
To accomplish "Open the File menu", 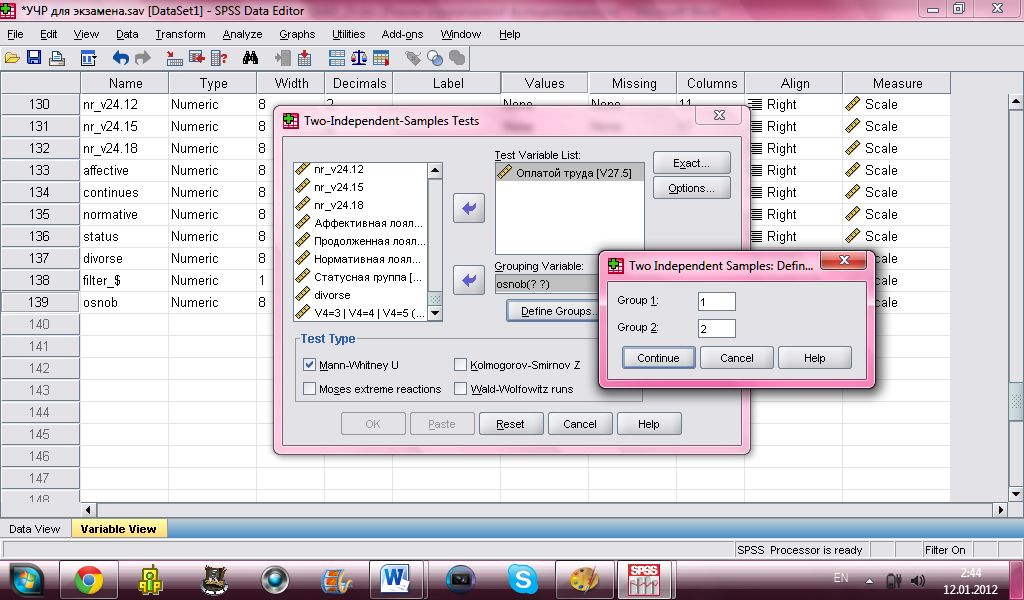I will (15, 34).
